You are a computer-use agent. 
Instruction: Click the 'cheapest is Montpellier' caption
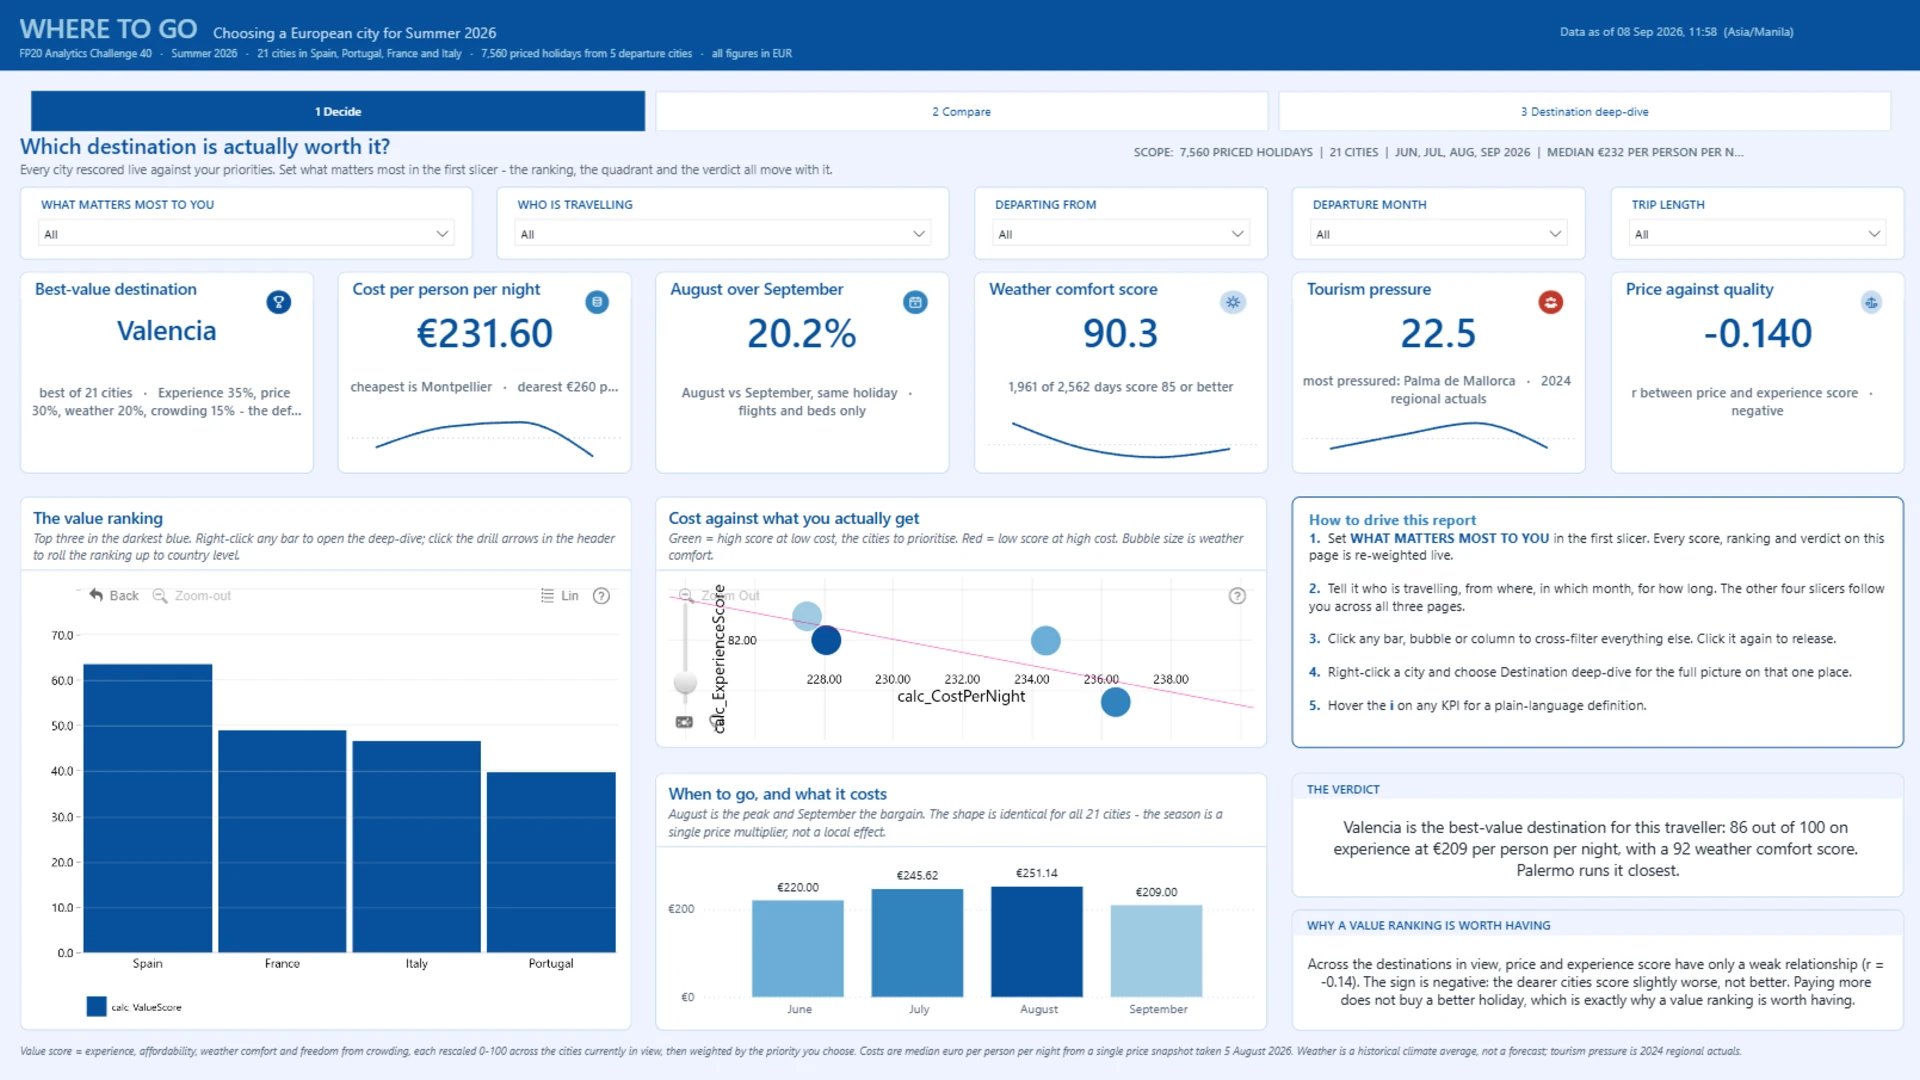(421, 387)
